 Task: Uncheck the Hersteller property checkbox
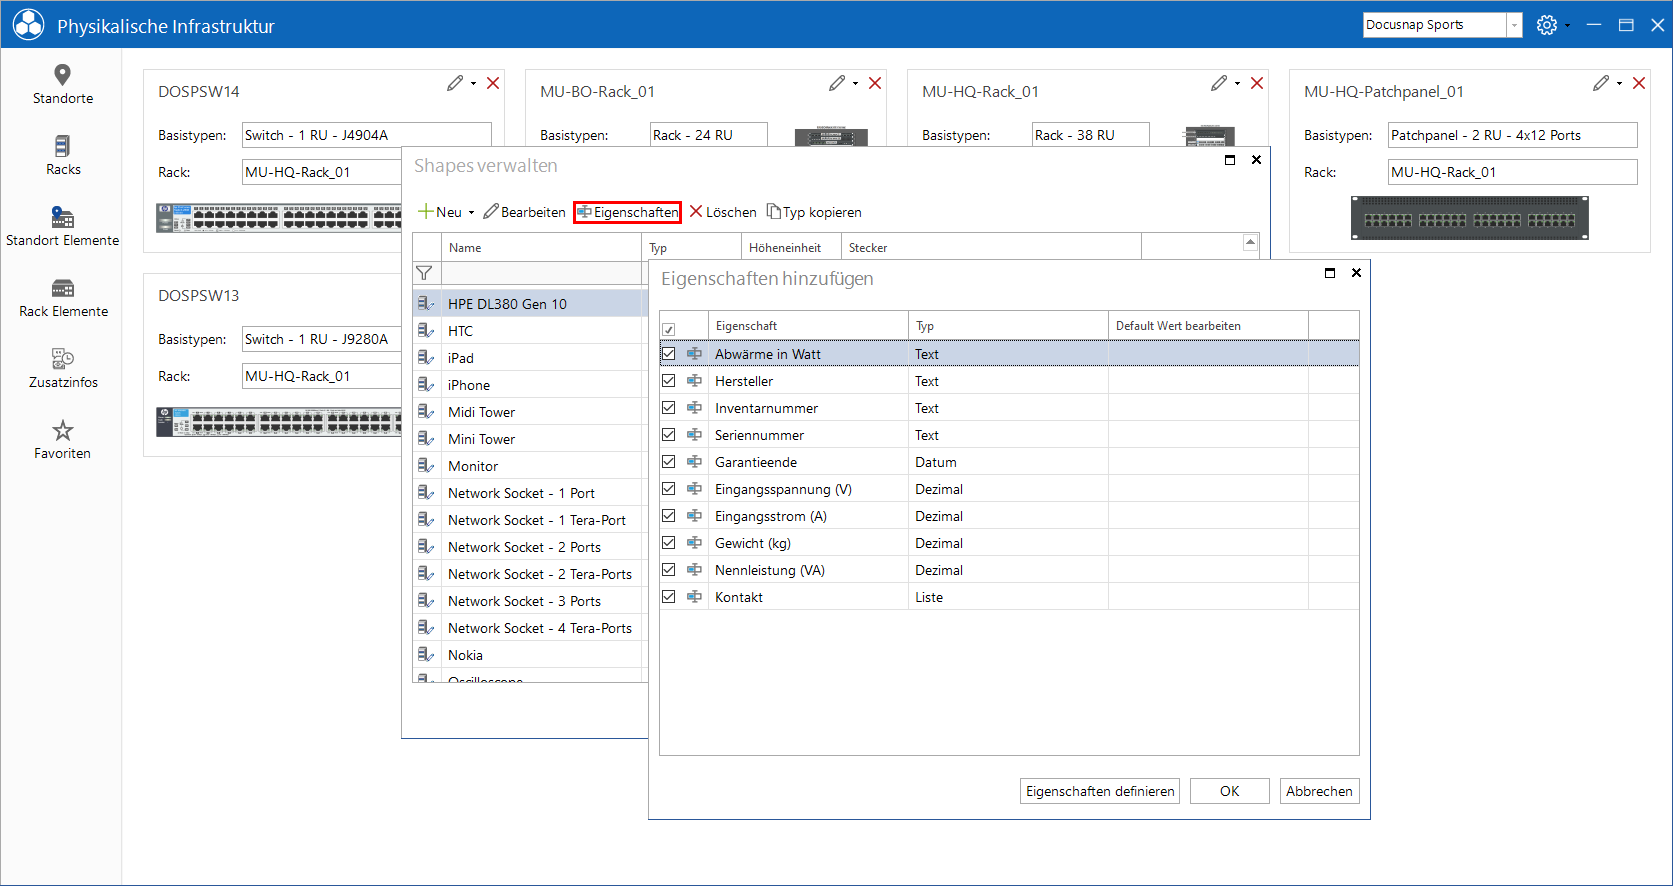click(x=668, y=381)
